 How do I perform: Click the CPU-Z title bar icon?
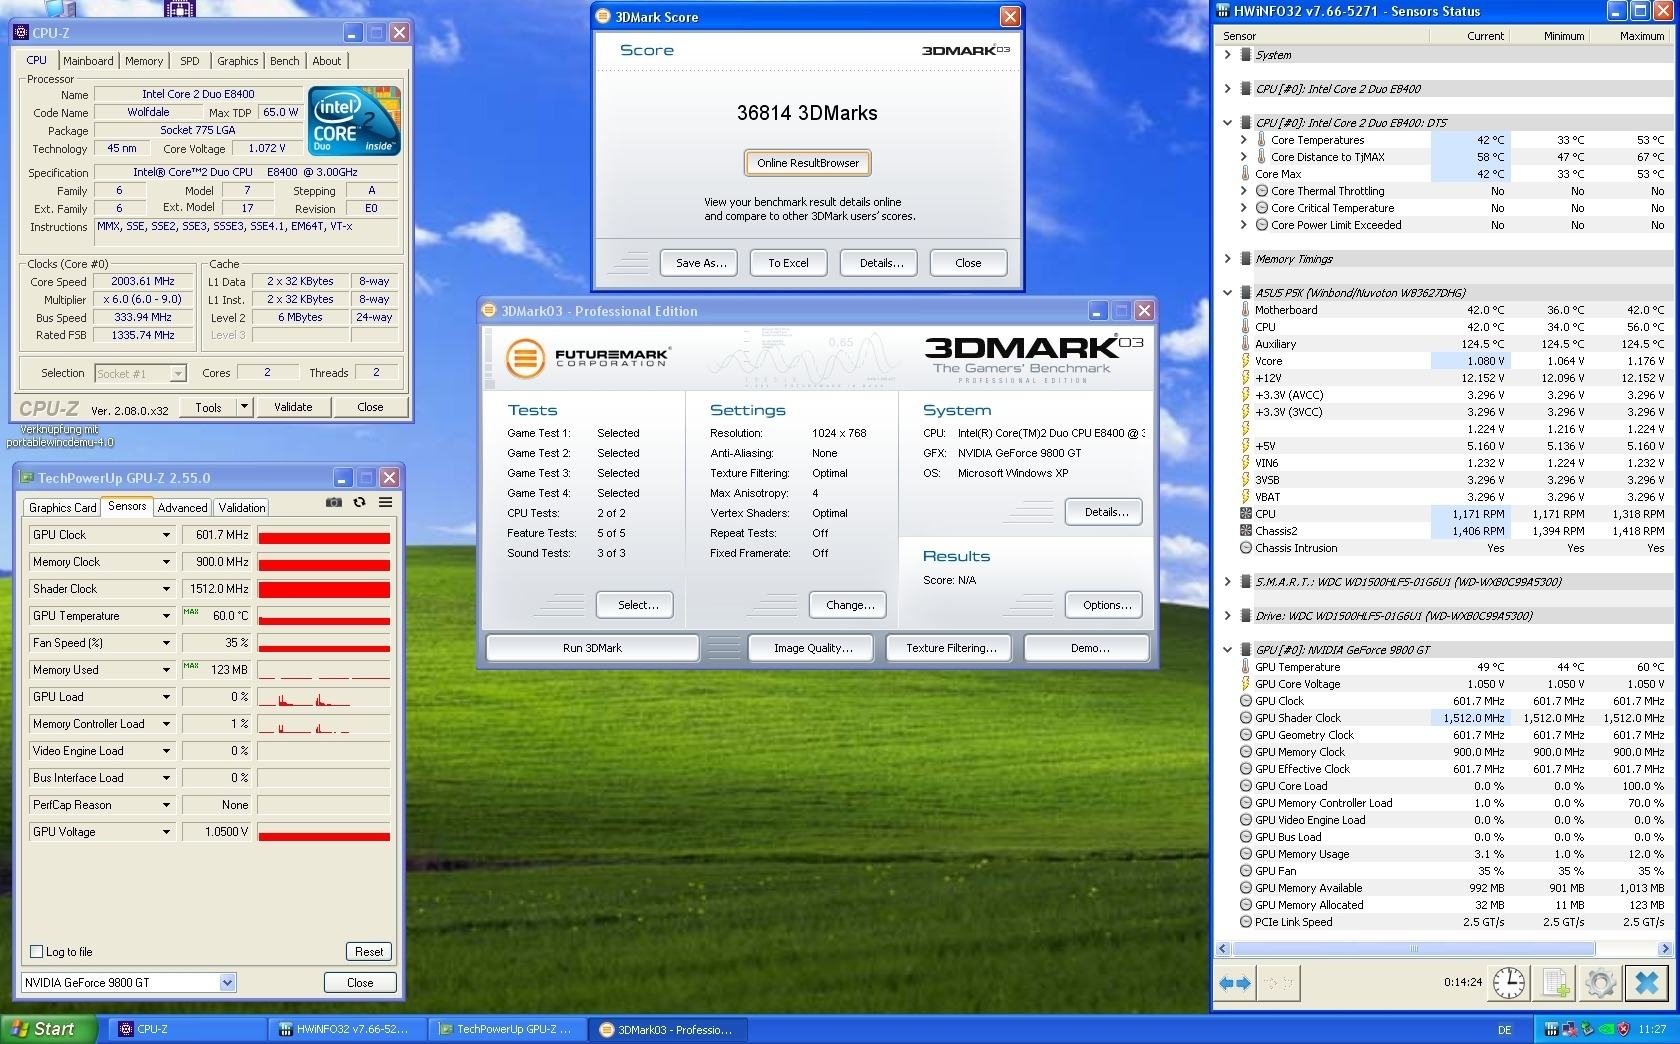coord(21,32)
